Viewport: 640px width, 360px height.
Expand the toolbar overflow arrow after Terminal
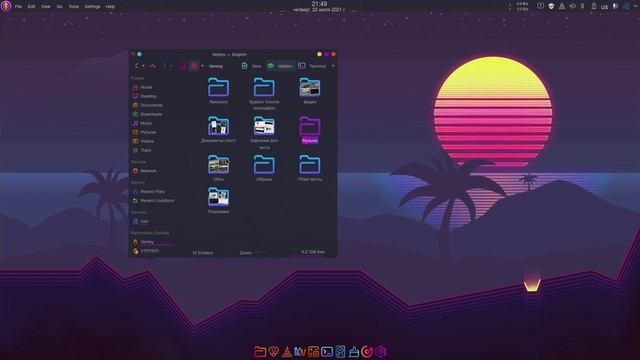pyautogui.click(x=333, y=66)
